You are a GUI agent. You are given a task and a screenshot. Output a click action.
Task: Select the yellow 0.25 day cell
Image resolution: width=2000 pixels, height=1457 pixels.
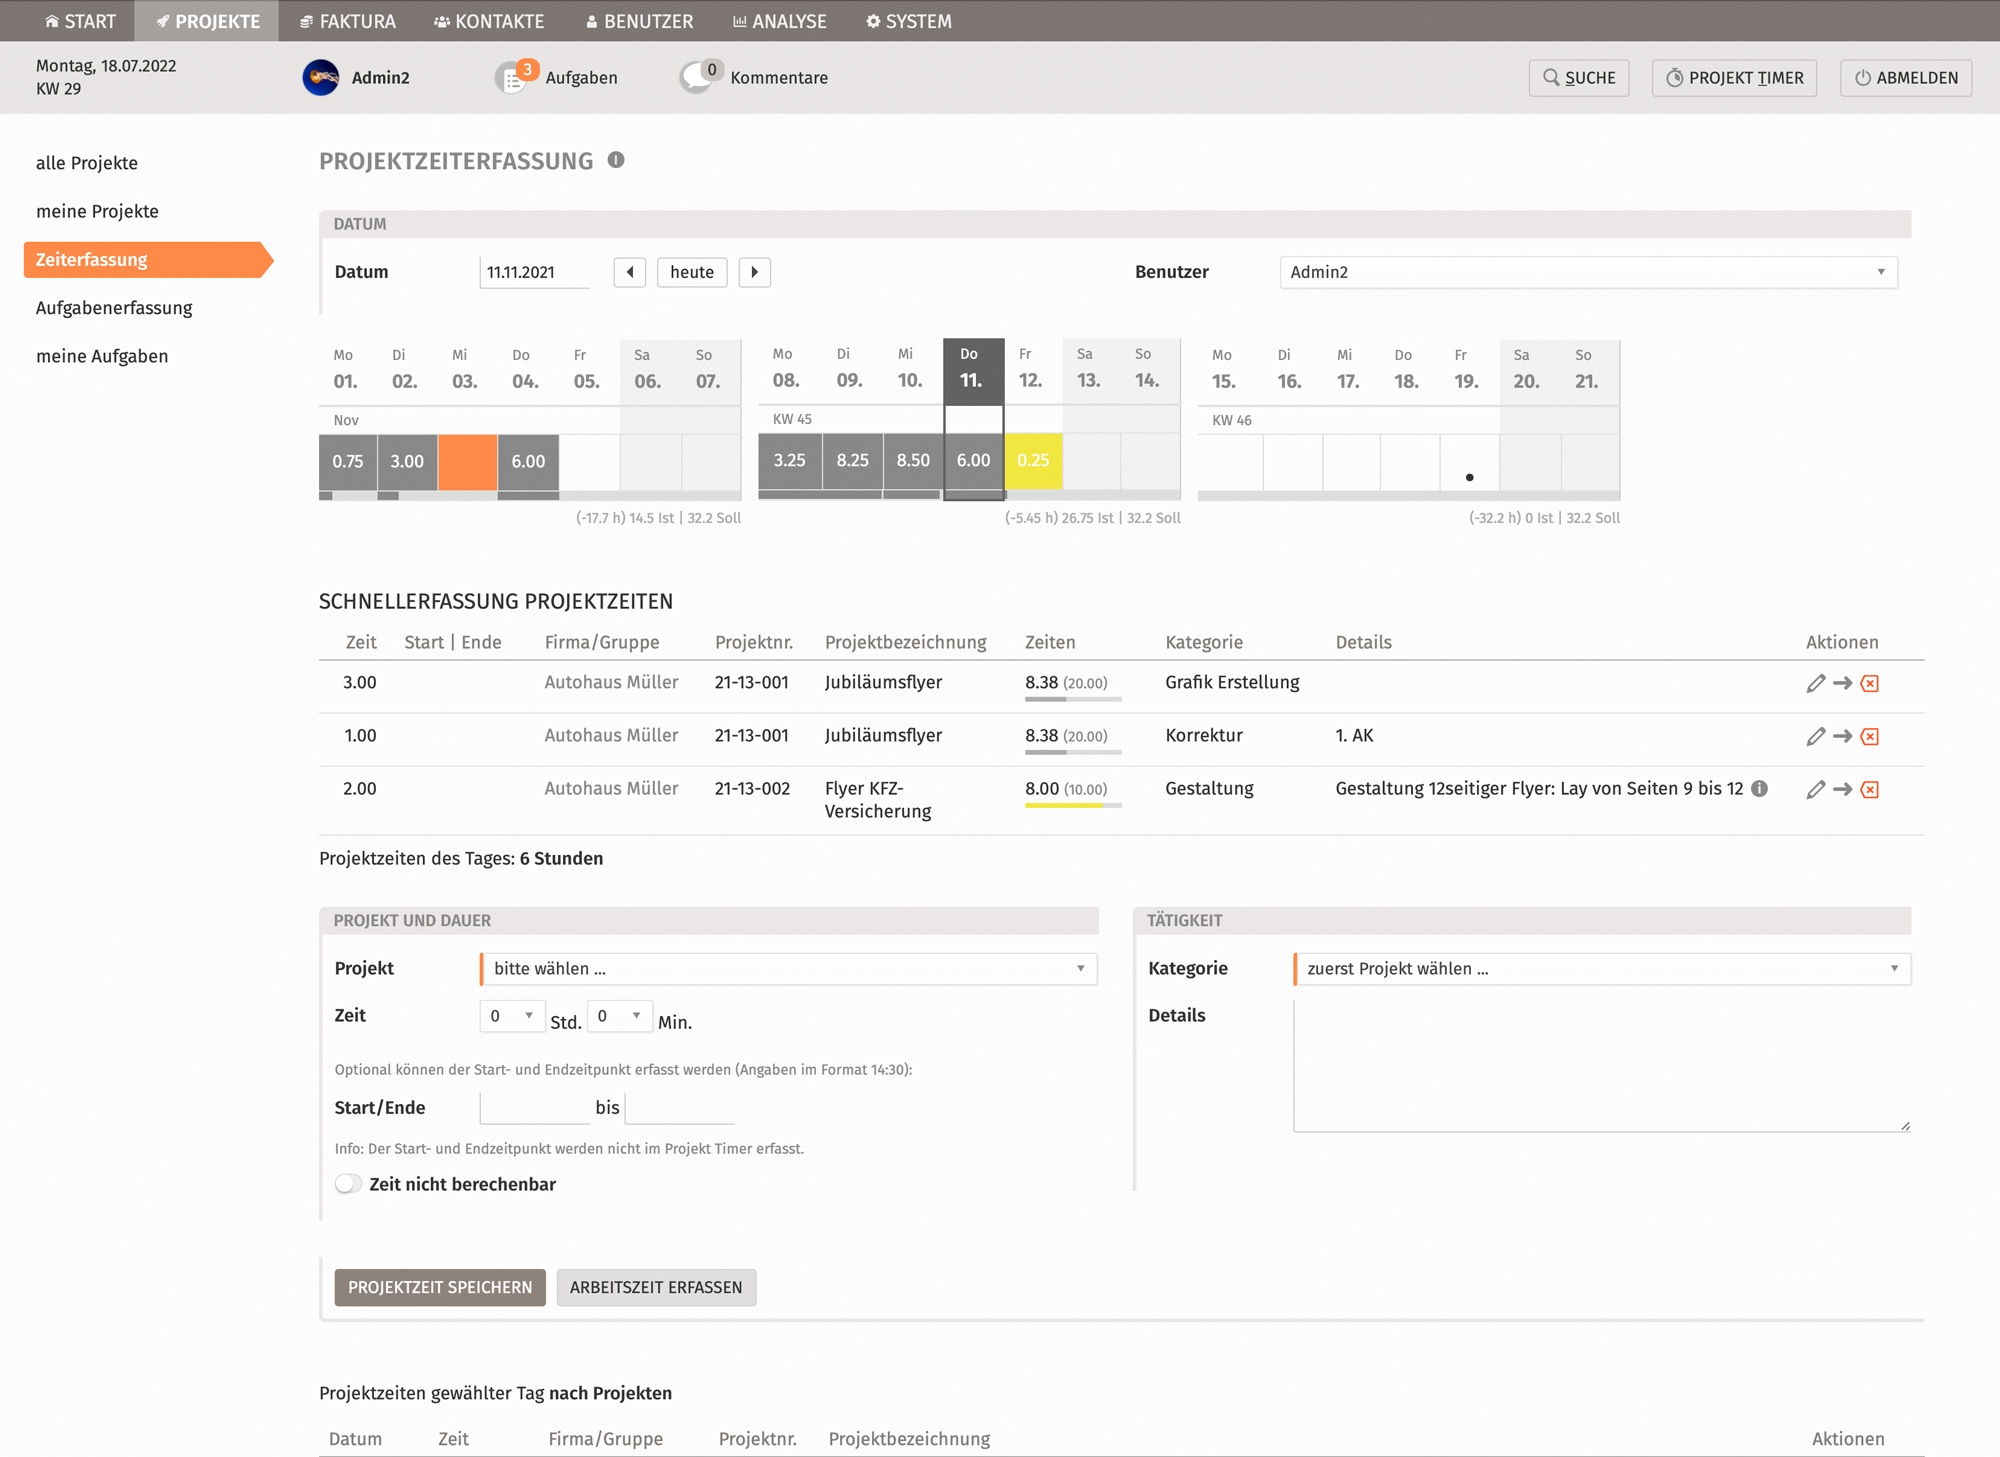(1033, 461)
